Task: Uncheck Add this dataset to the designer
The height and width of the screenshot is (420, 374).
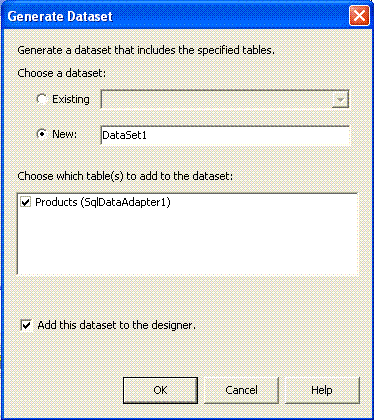Action: point(26,325)
